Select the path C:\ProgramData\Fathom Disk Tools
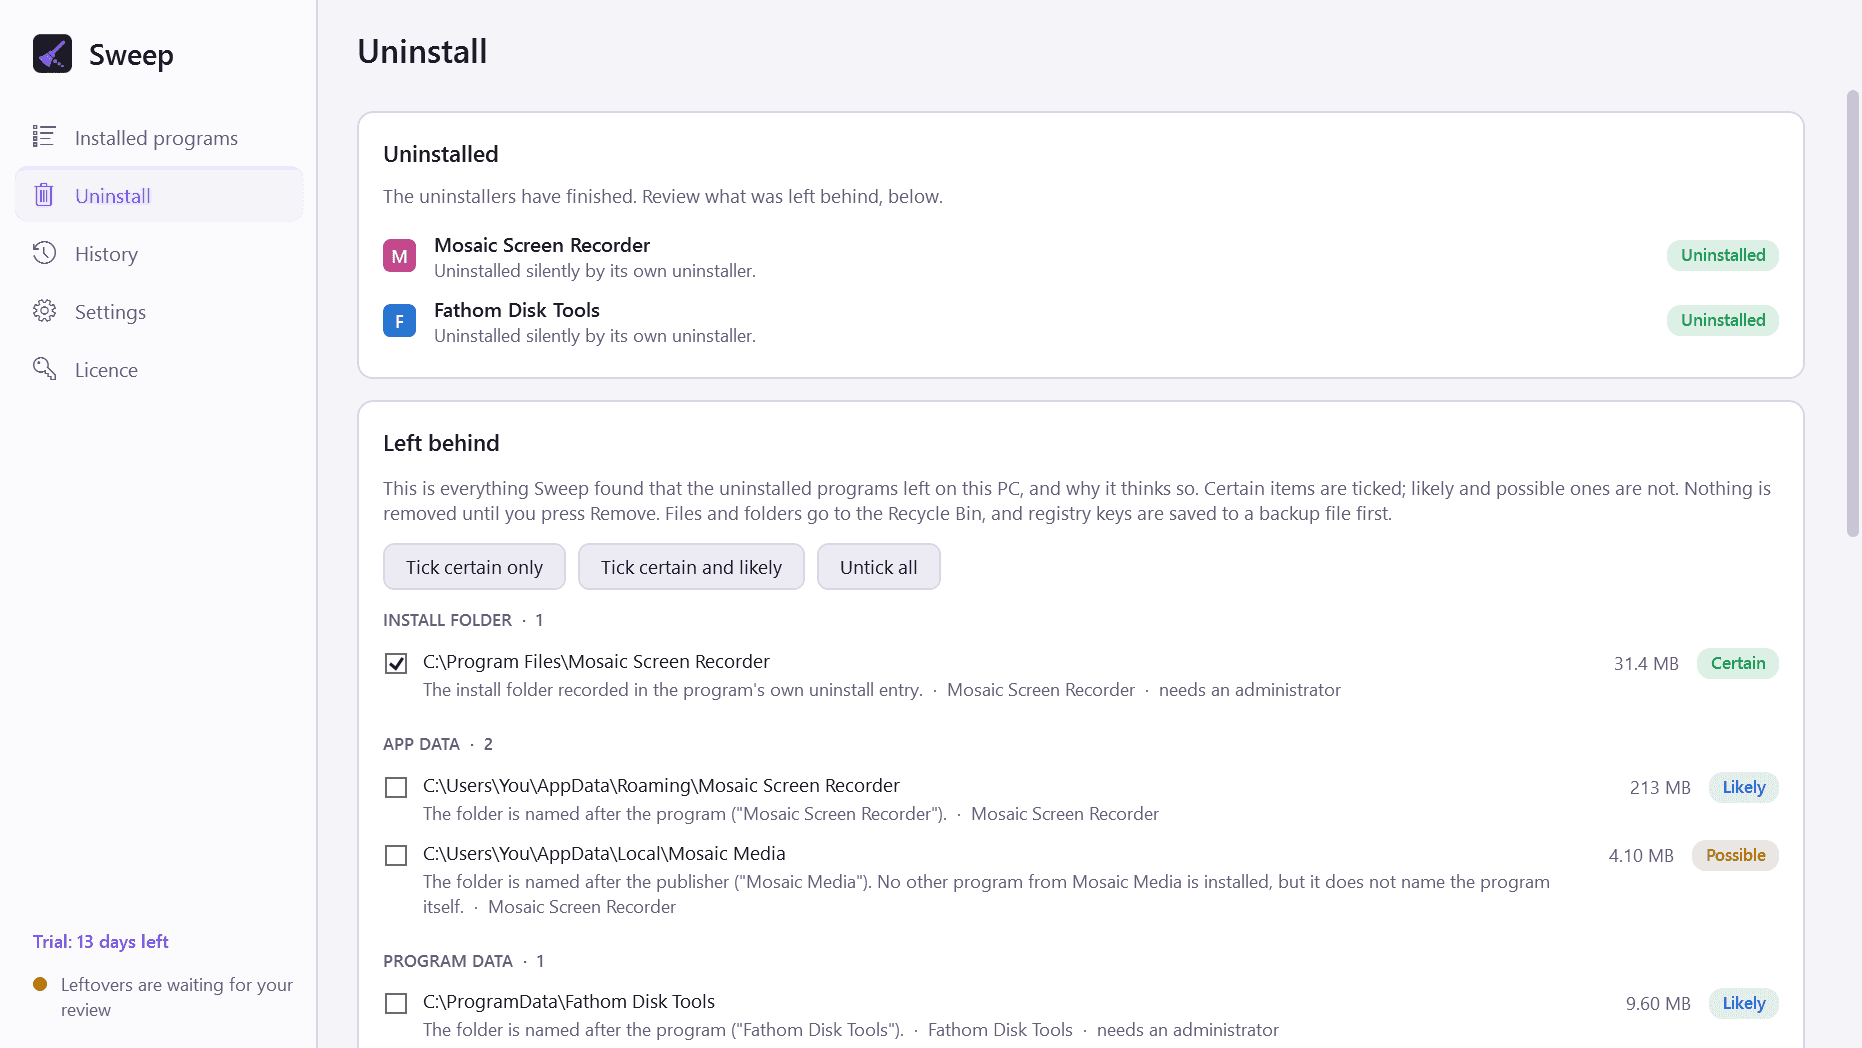Image resolution: width=1862 pixels, height=1048 pixels. pyautogui.click(x=569, y=1001)
